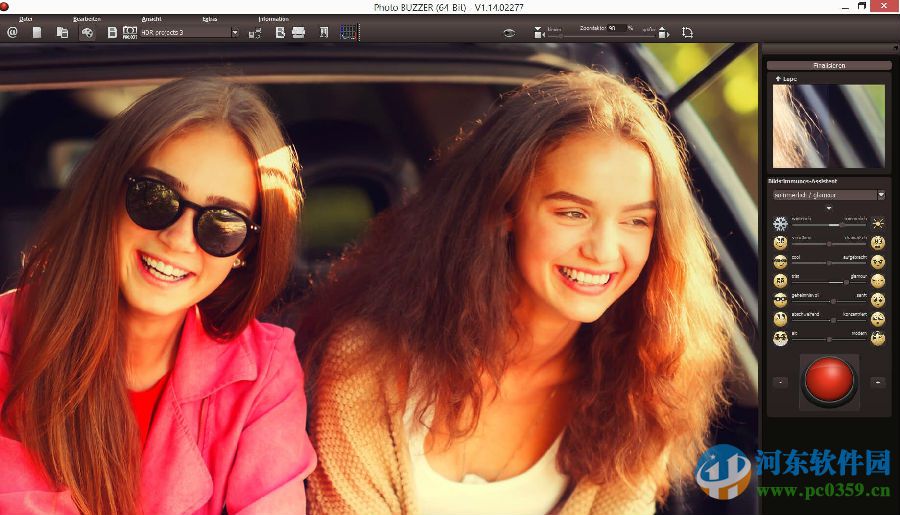This screenshot has width=900, height=515.
Task: Click the @ icon in the toolbar
Action: [x=12, y=32]
